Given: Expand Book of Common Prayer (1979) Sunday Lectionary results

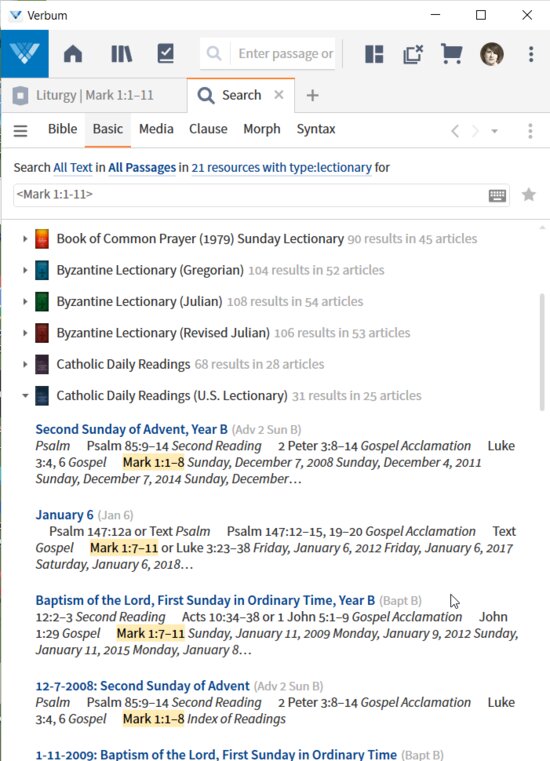Looking at the screenshot, I should pyautogui.click(x=25, y=239).
